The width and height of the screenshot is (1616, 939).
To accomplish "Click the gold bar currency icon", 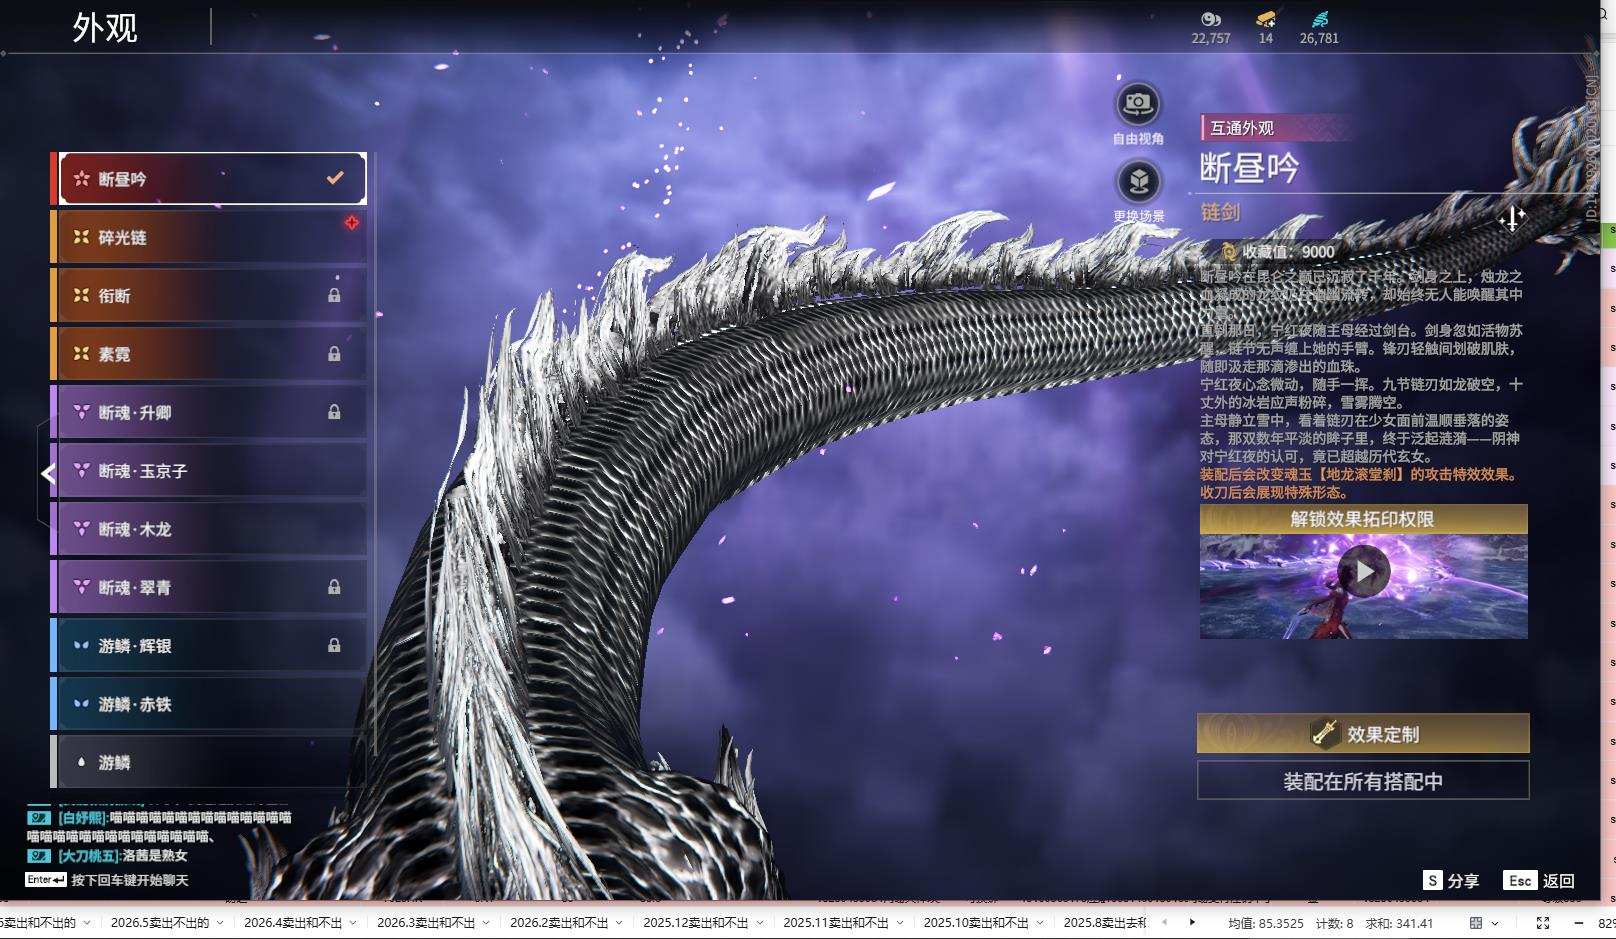I will point(1266,19).
